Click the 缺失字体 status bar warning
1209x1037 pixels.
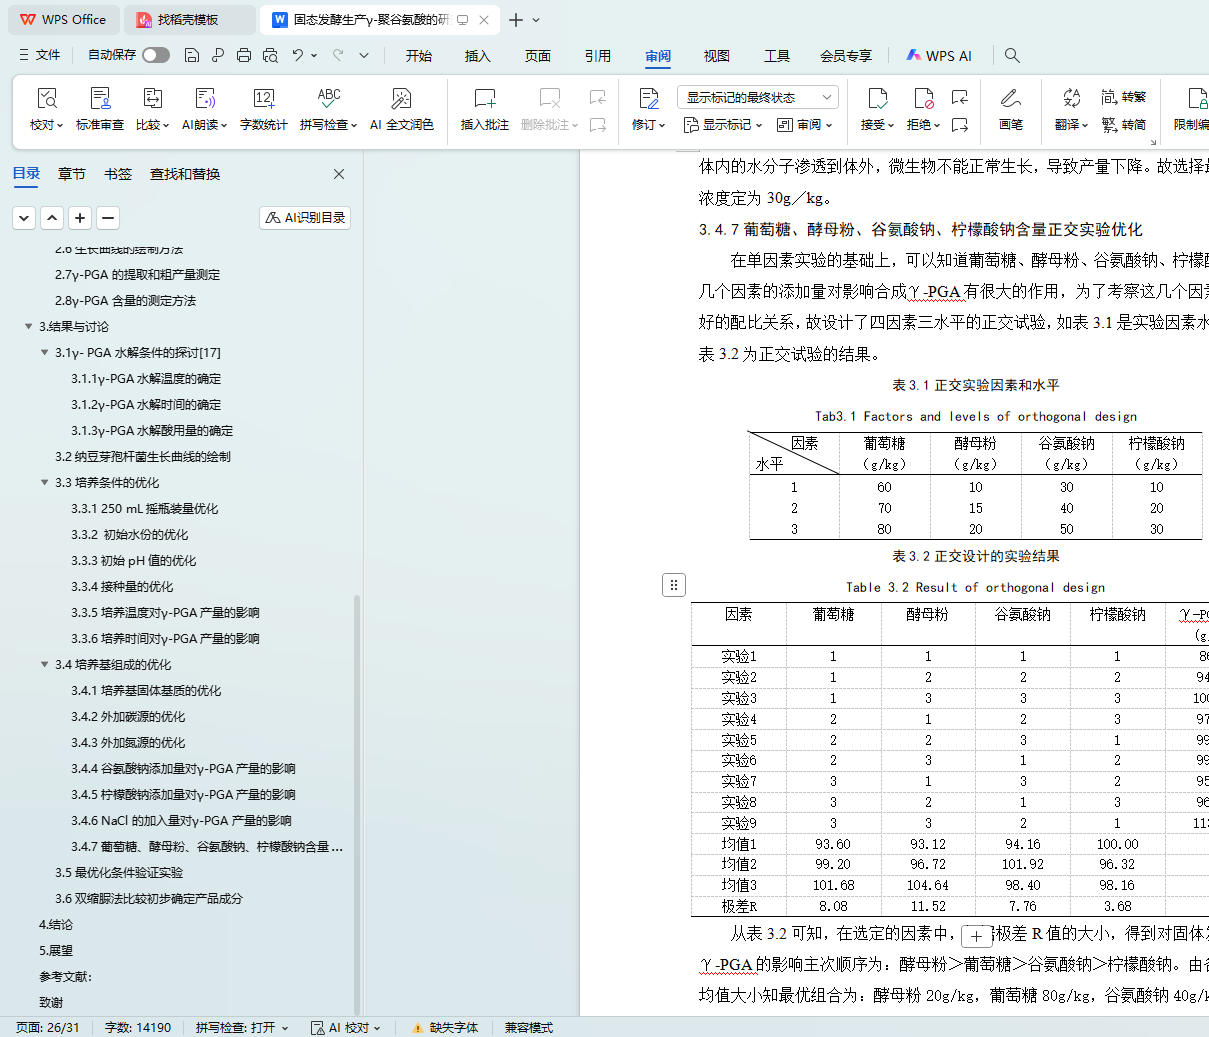coord(446,1027)
